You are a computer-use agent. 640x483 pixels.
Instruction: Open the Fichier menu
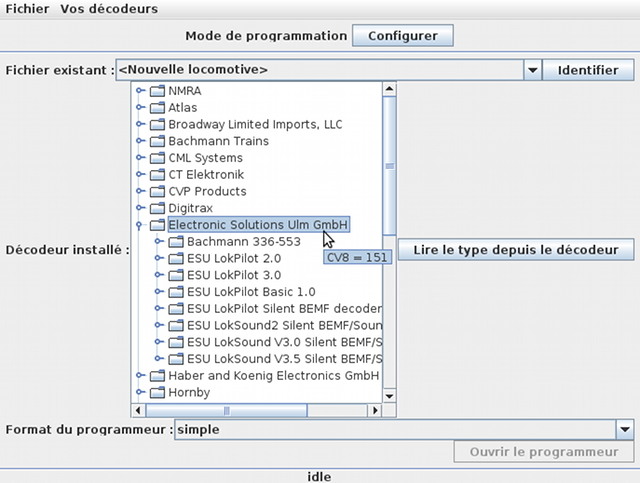pos(27,9)
